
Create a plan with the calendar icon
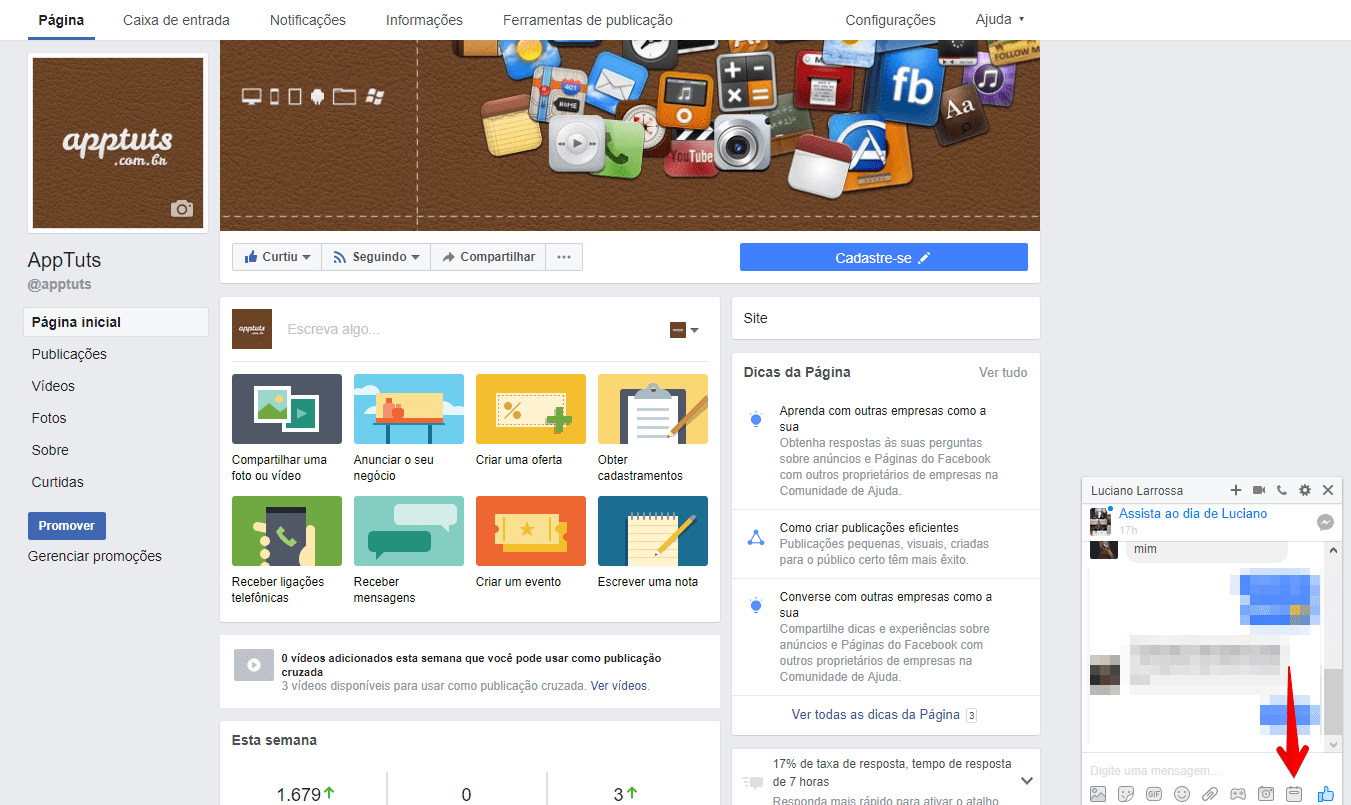click(x=1294, y=794)
